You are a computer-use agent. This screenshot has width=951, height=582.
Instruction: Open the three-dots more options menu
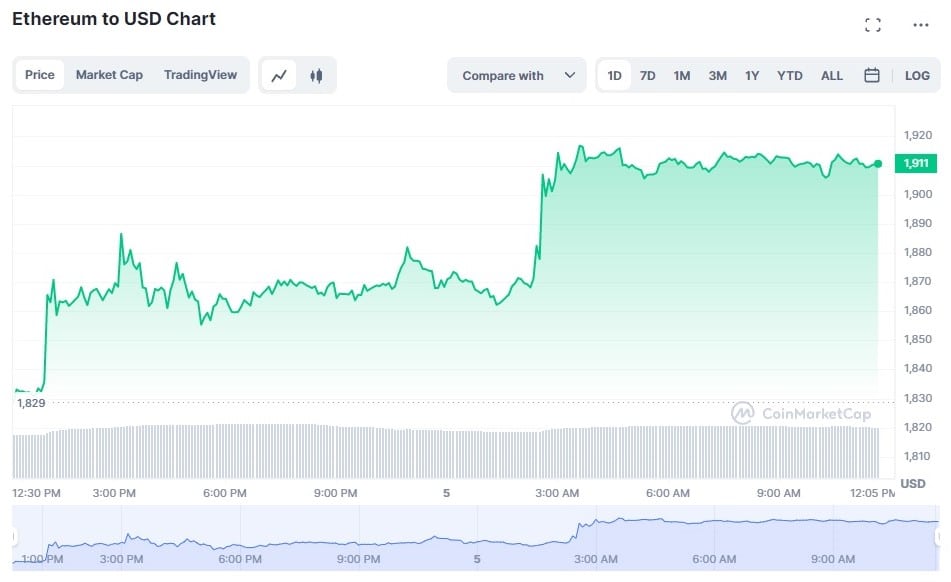(x=920, y=25)
